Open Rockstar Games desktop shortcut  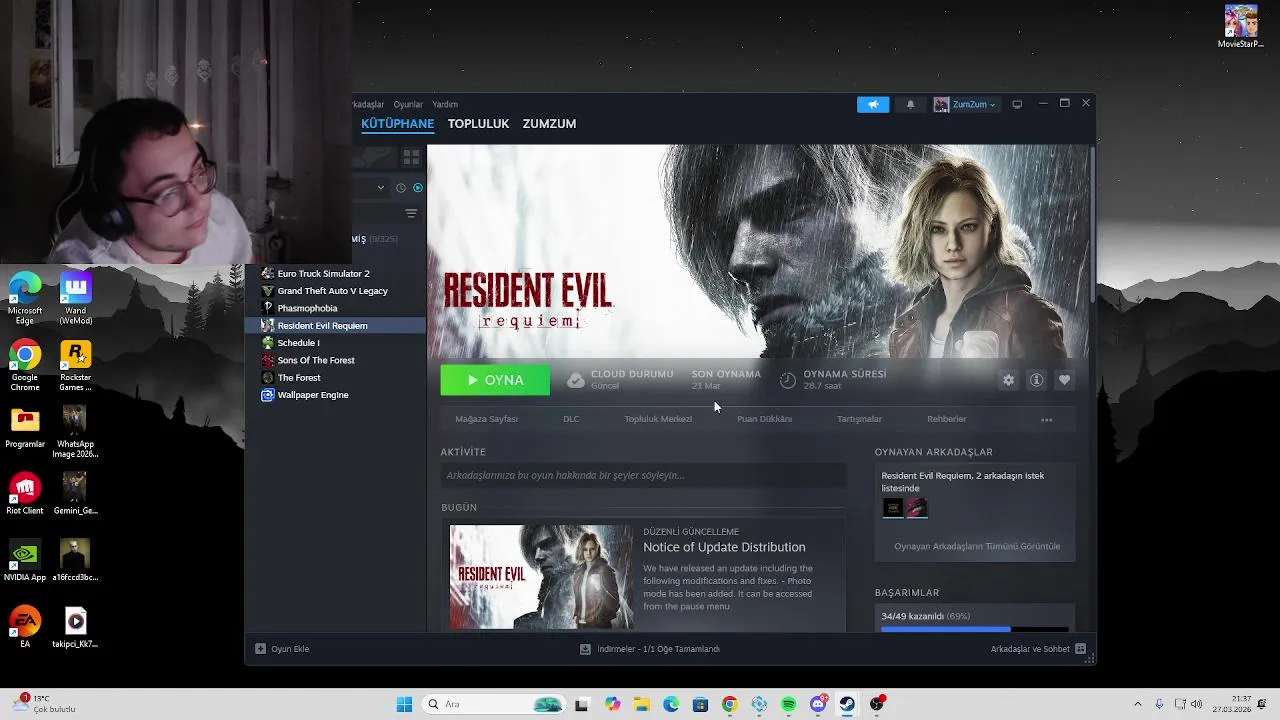coord(75,366)
